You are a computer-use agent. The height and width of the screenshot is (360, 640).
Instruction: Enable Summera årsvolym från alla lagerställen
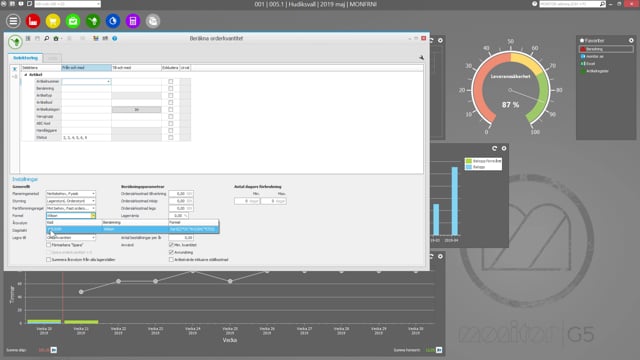tap(49, 260)
